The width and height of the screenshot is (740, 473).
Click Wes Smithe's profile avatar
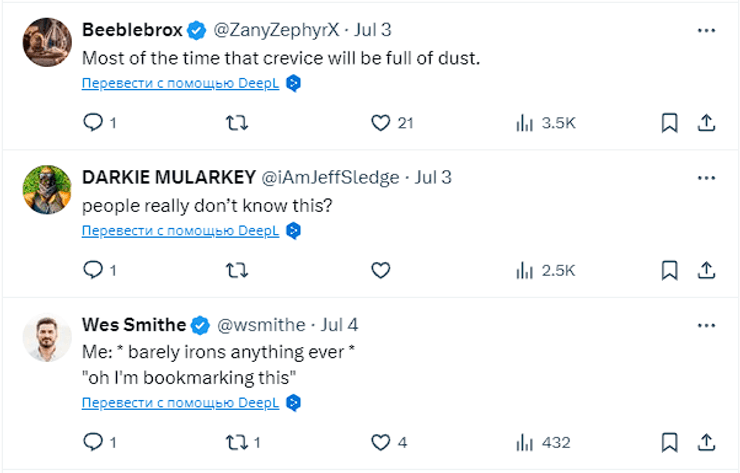pos(46,340)
